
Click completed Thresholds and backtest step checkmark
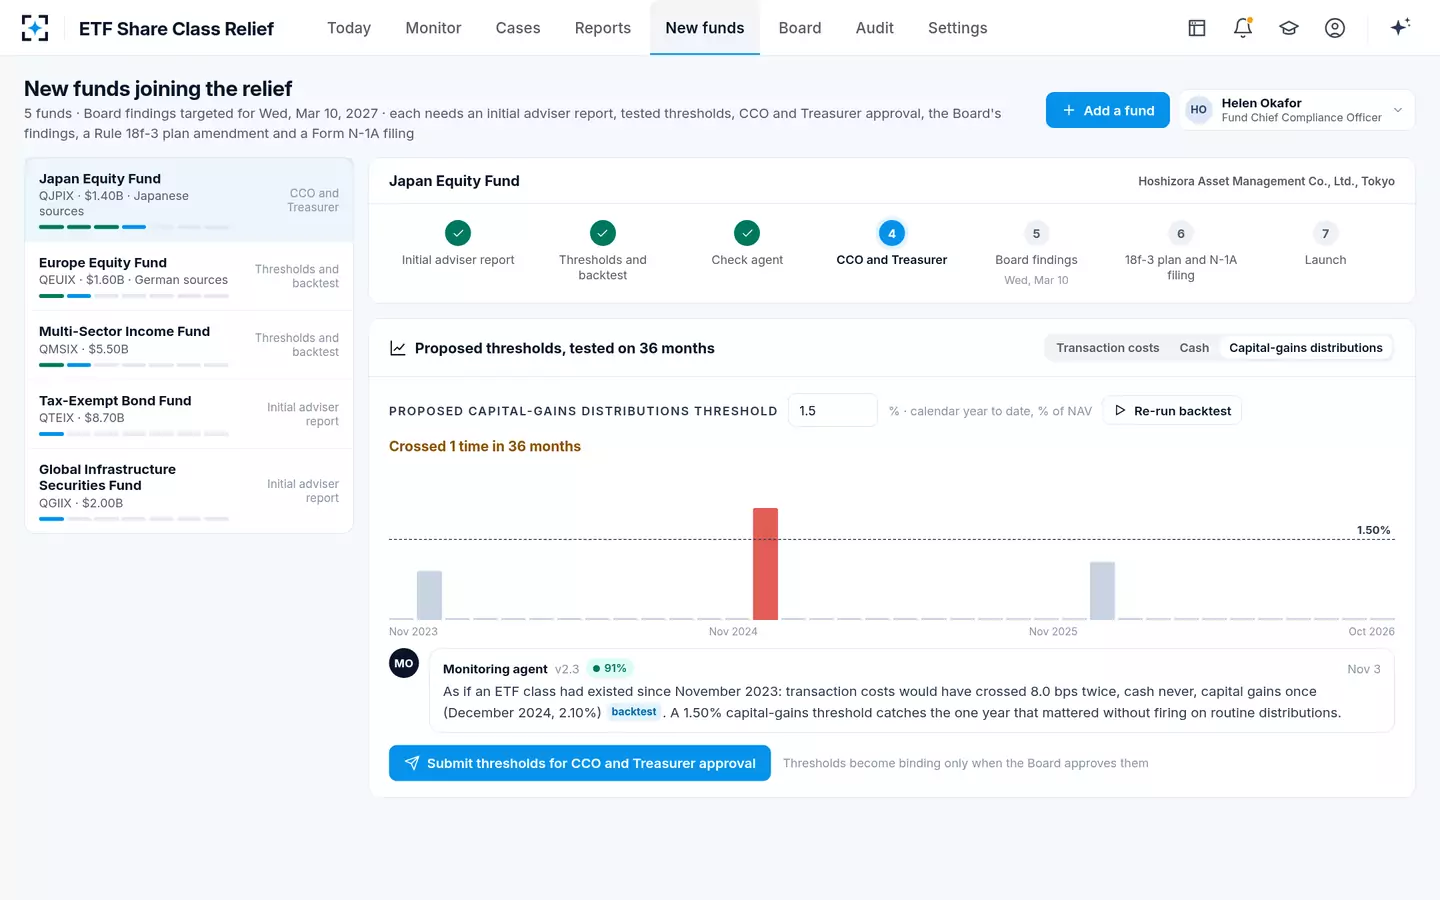(x=603, y=233)
